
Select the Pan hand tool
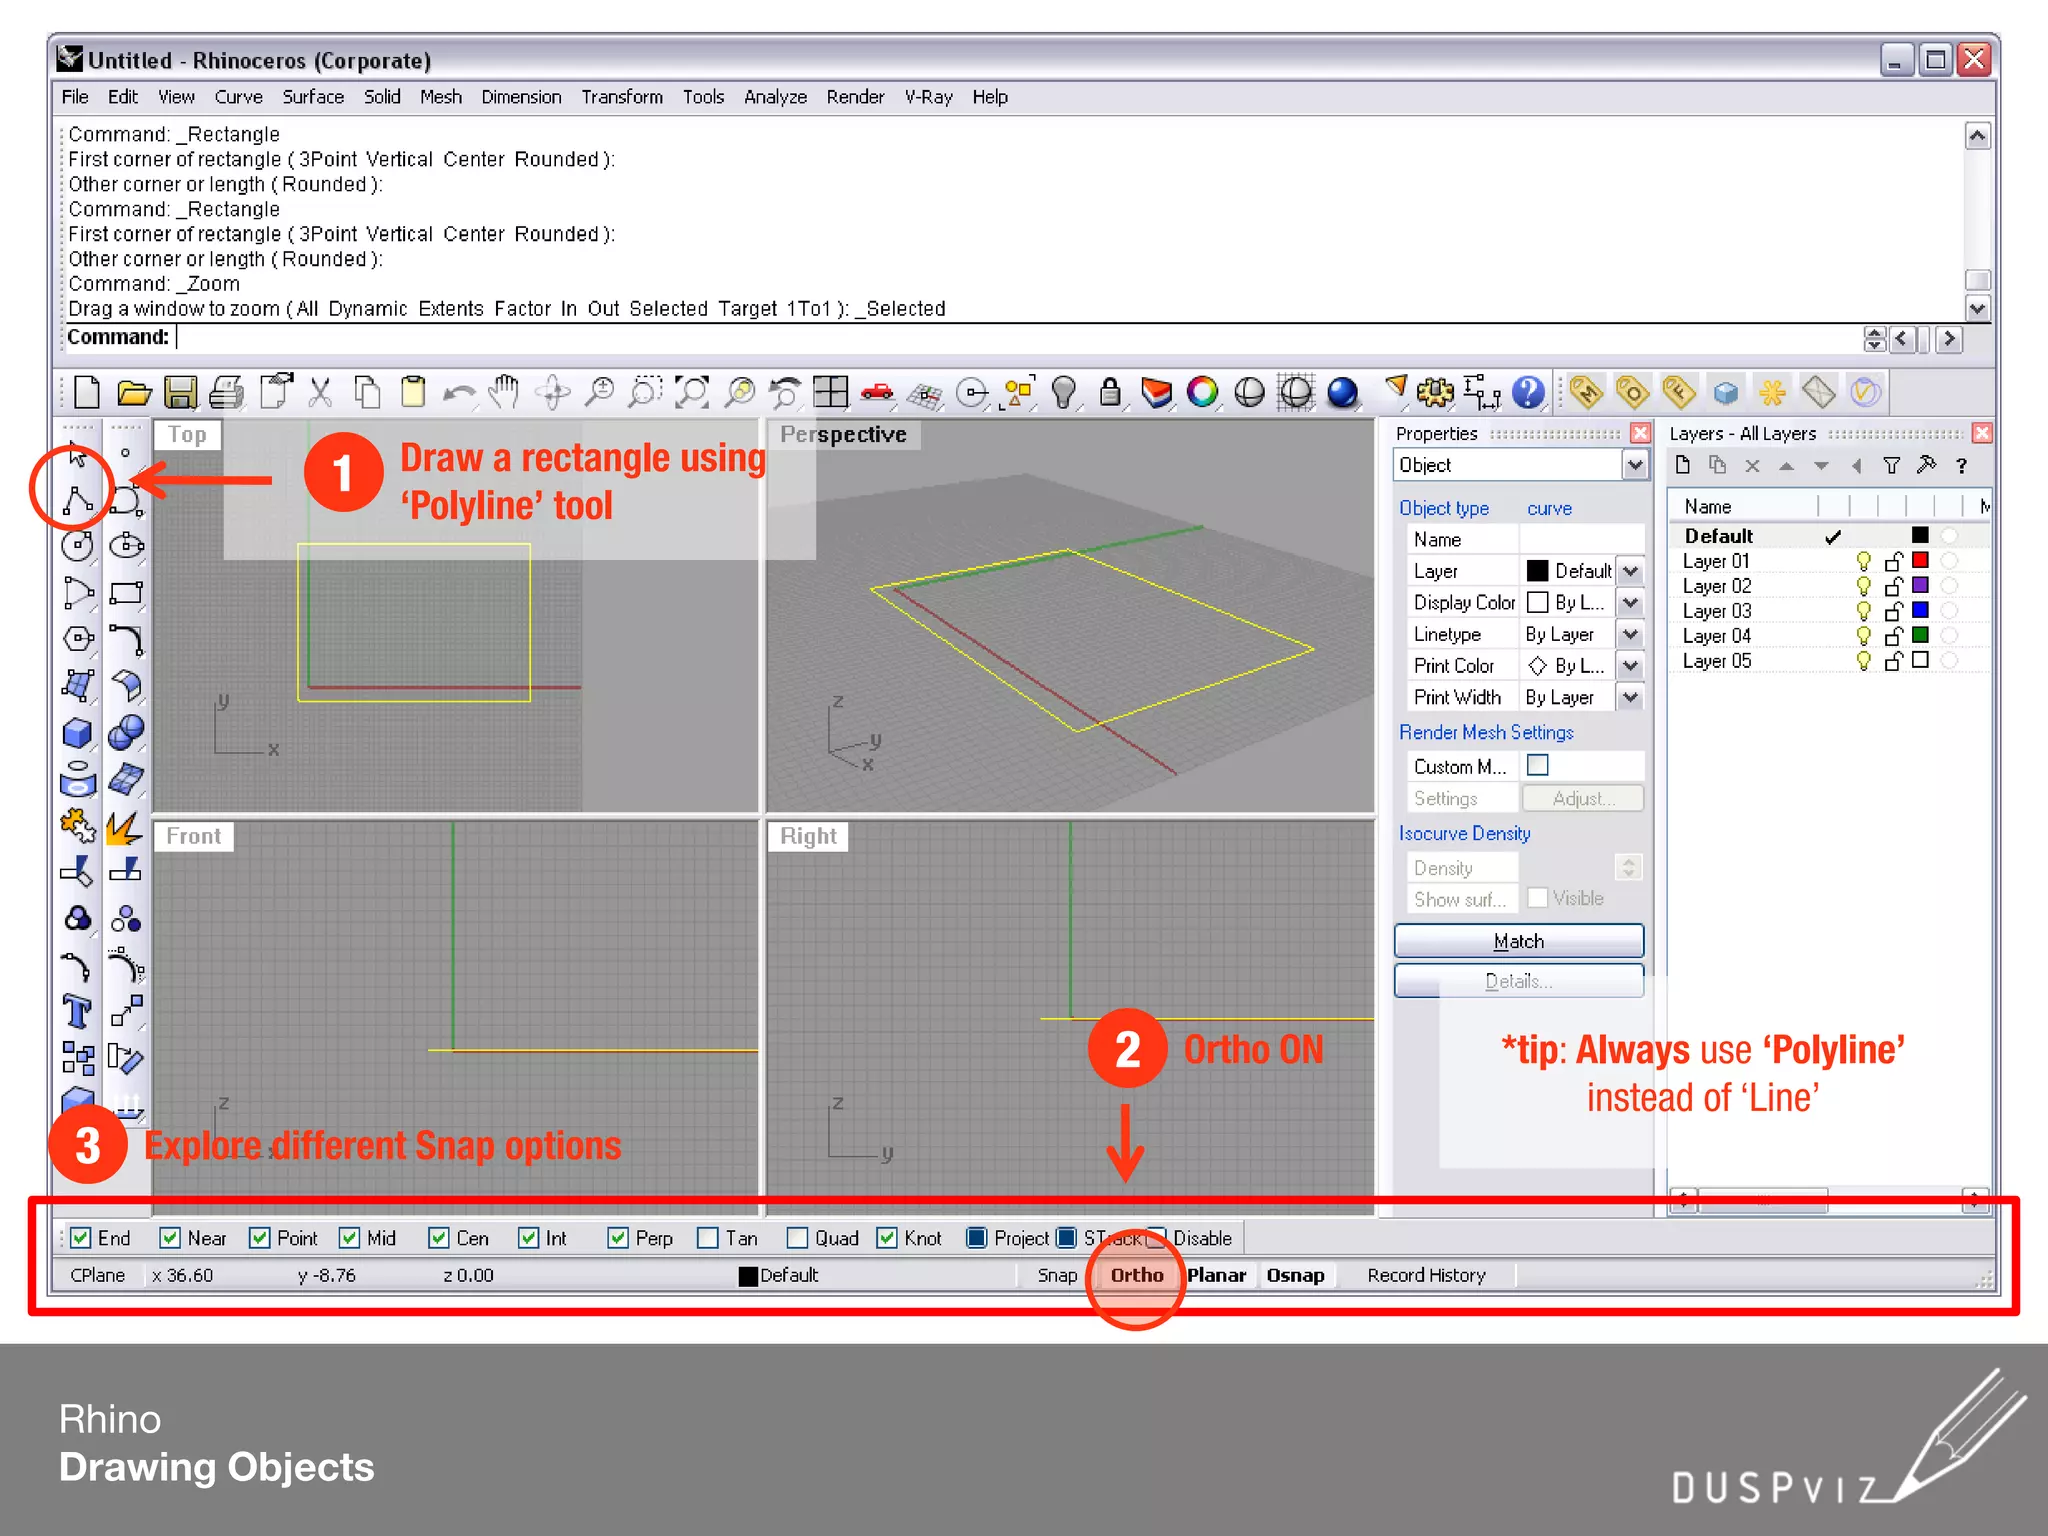coord(505,392)
